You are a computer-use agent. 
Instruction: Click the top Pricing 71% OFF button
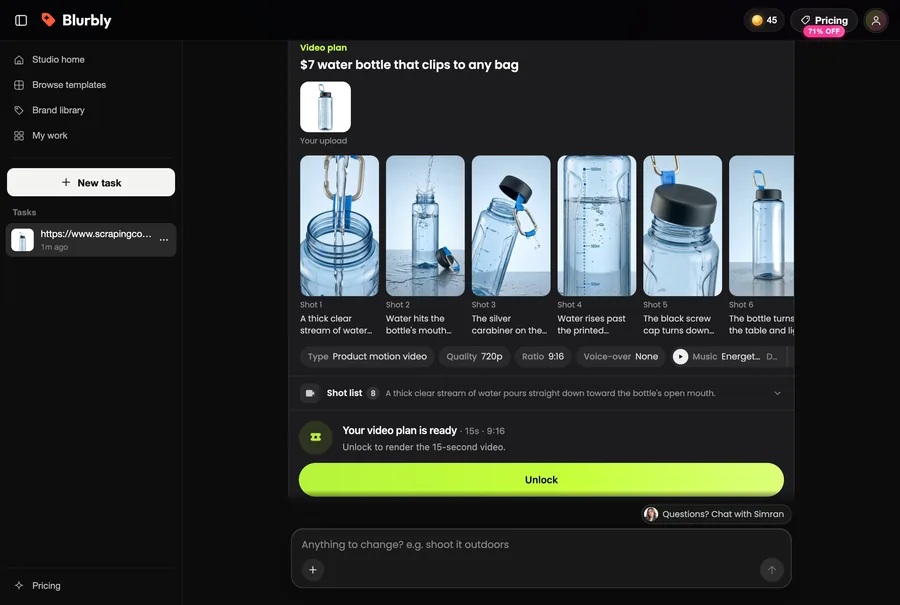[824, 23]
